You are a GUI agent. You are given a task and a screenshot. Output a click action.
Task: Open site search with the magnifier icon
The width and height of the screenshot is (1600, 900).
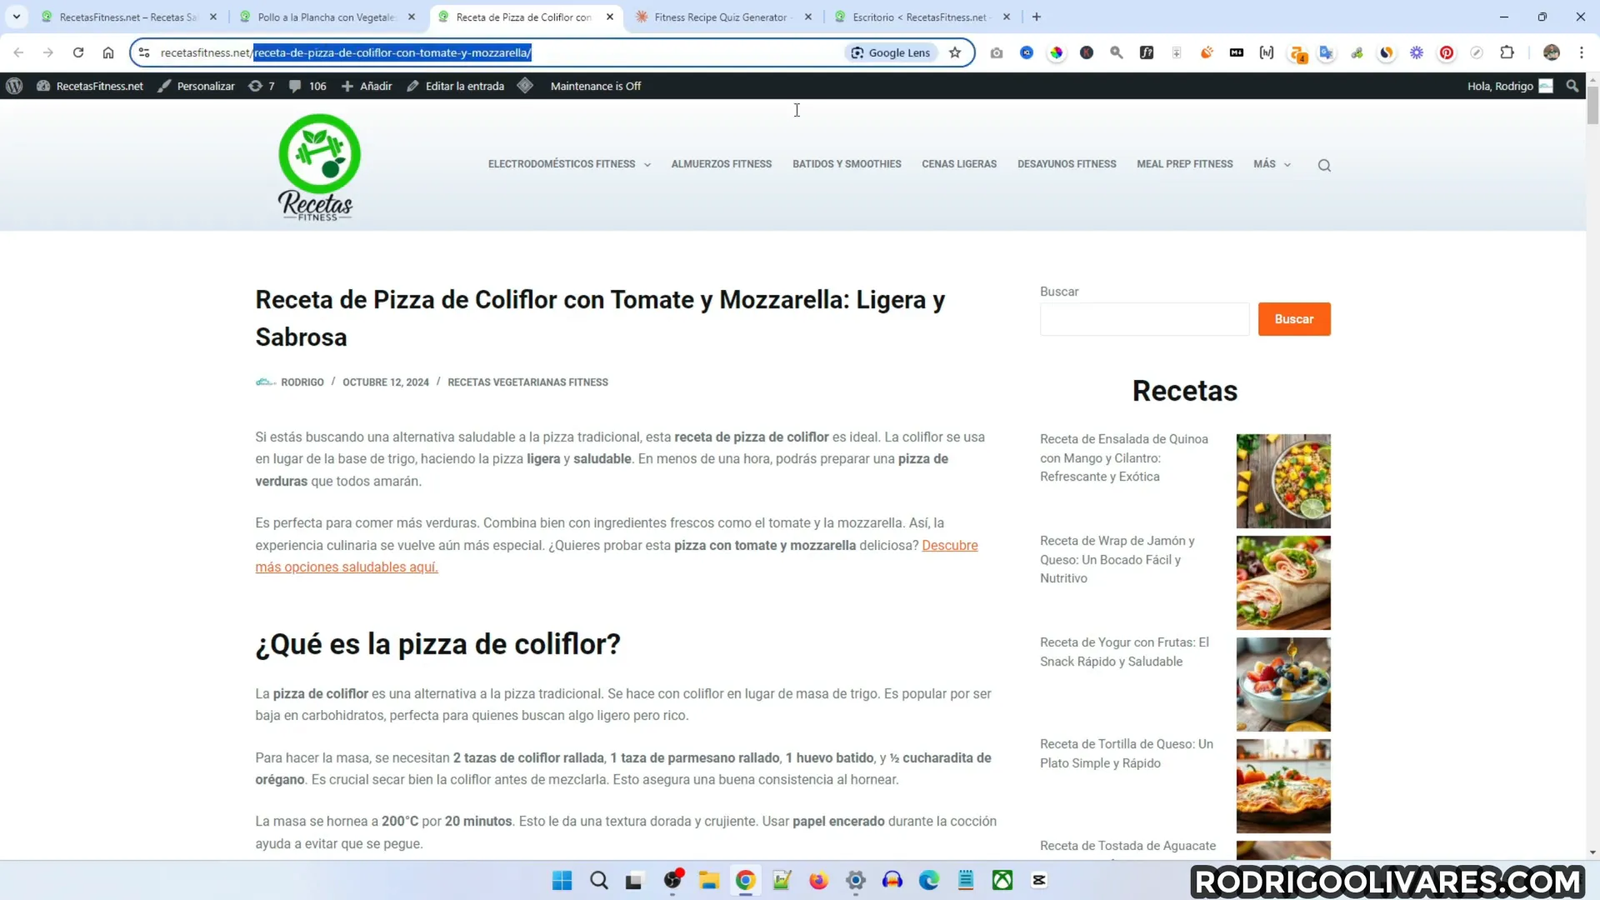pyautogui.click(x=1323, y=164)
